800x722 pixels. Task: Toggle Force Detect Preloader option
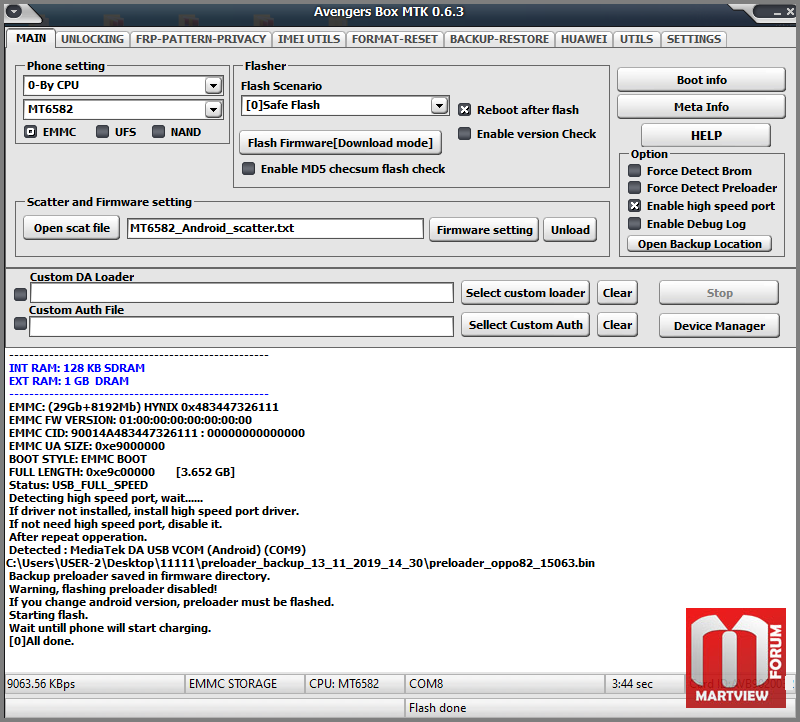[634, 188]
